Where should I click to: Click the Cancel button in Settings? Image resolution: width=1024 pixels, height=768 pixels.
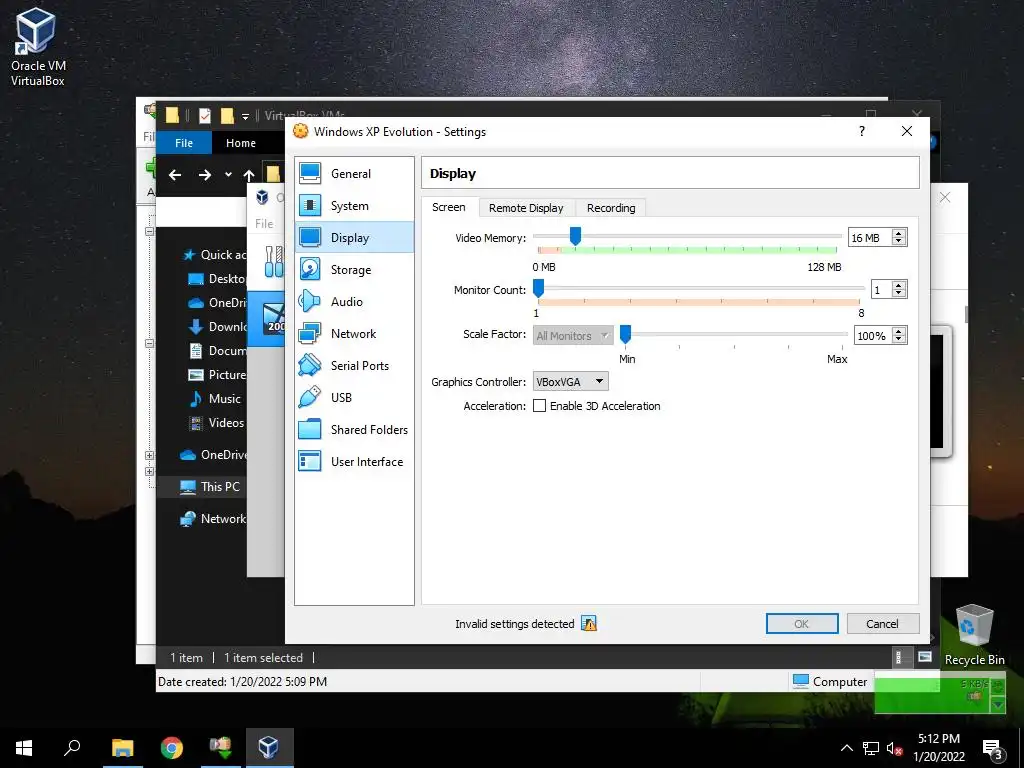882,624
